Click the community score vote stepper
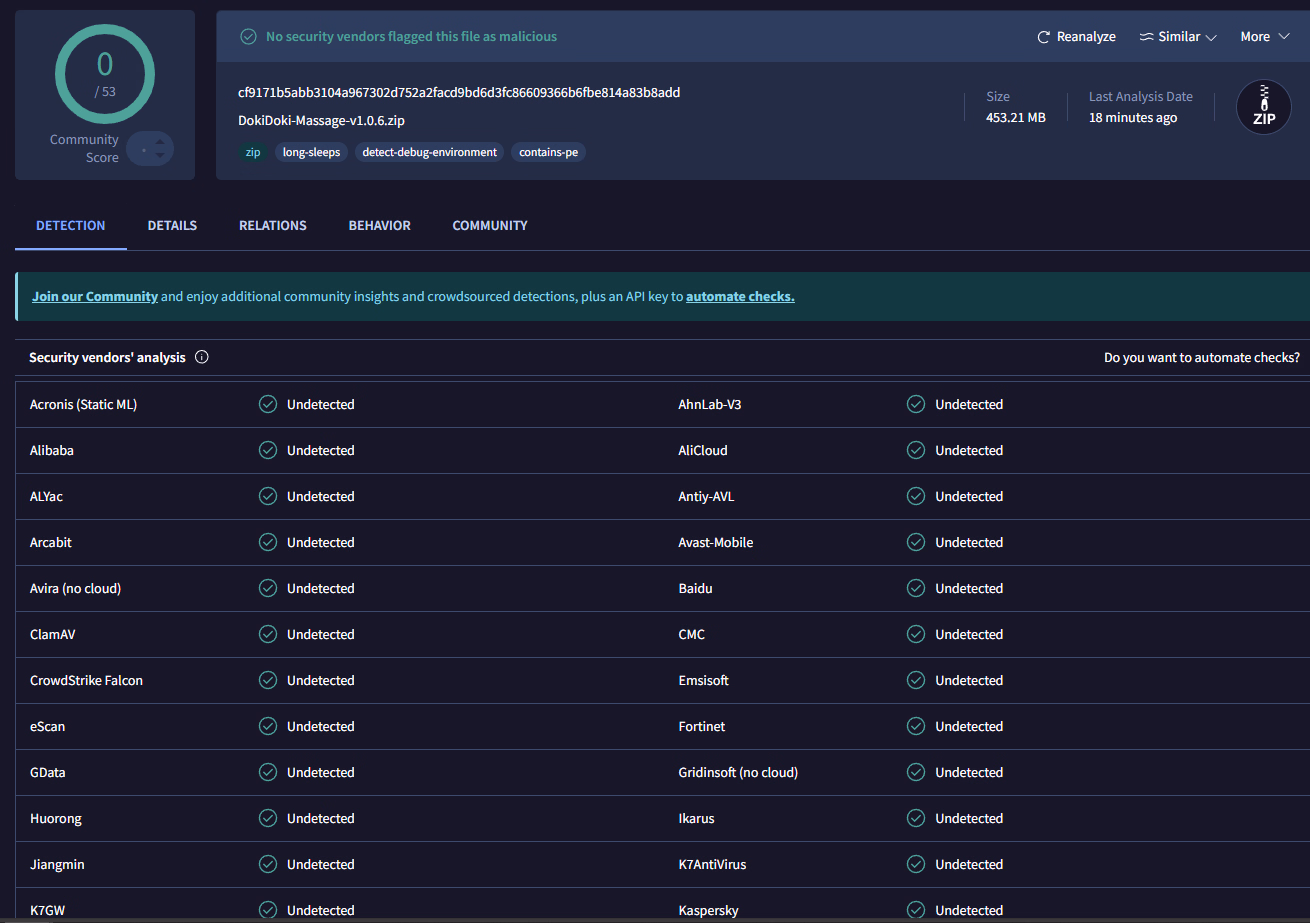 [x=150, y=149]
